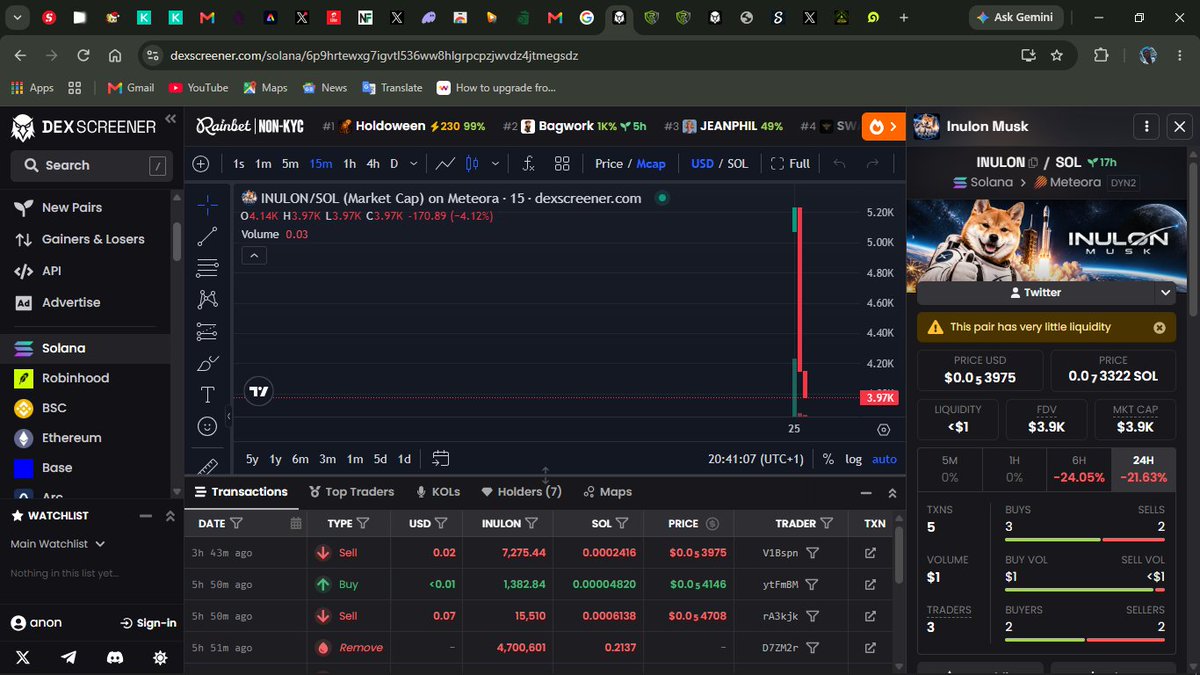The height and width of the screenshot is (675, 1200).
Task: Switch chart currency to USD
Action: [702, 163]
